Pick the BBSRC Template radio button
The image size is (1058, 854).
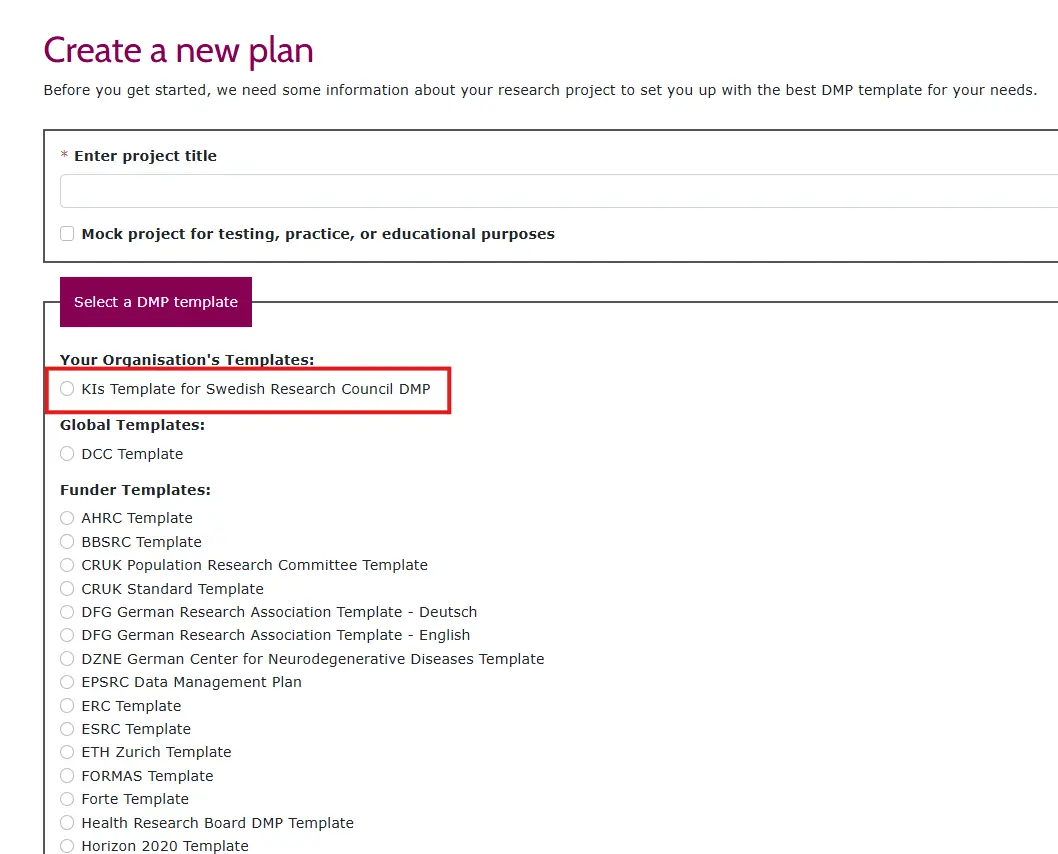tap(67, 542)
